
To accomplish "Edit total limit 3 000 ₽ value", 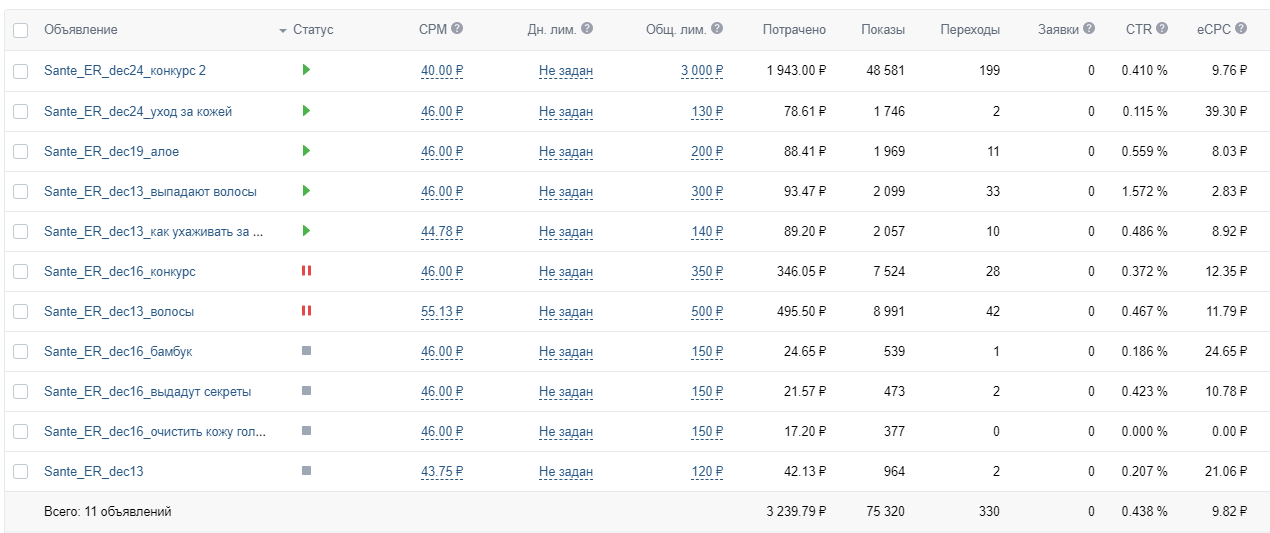I will click(702, 71).
